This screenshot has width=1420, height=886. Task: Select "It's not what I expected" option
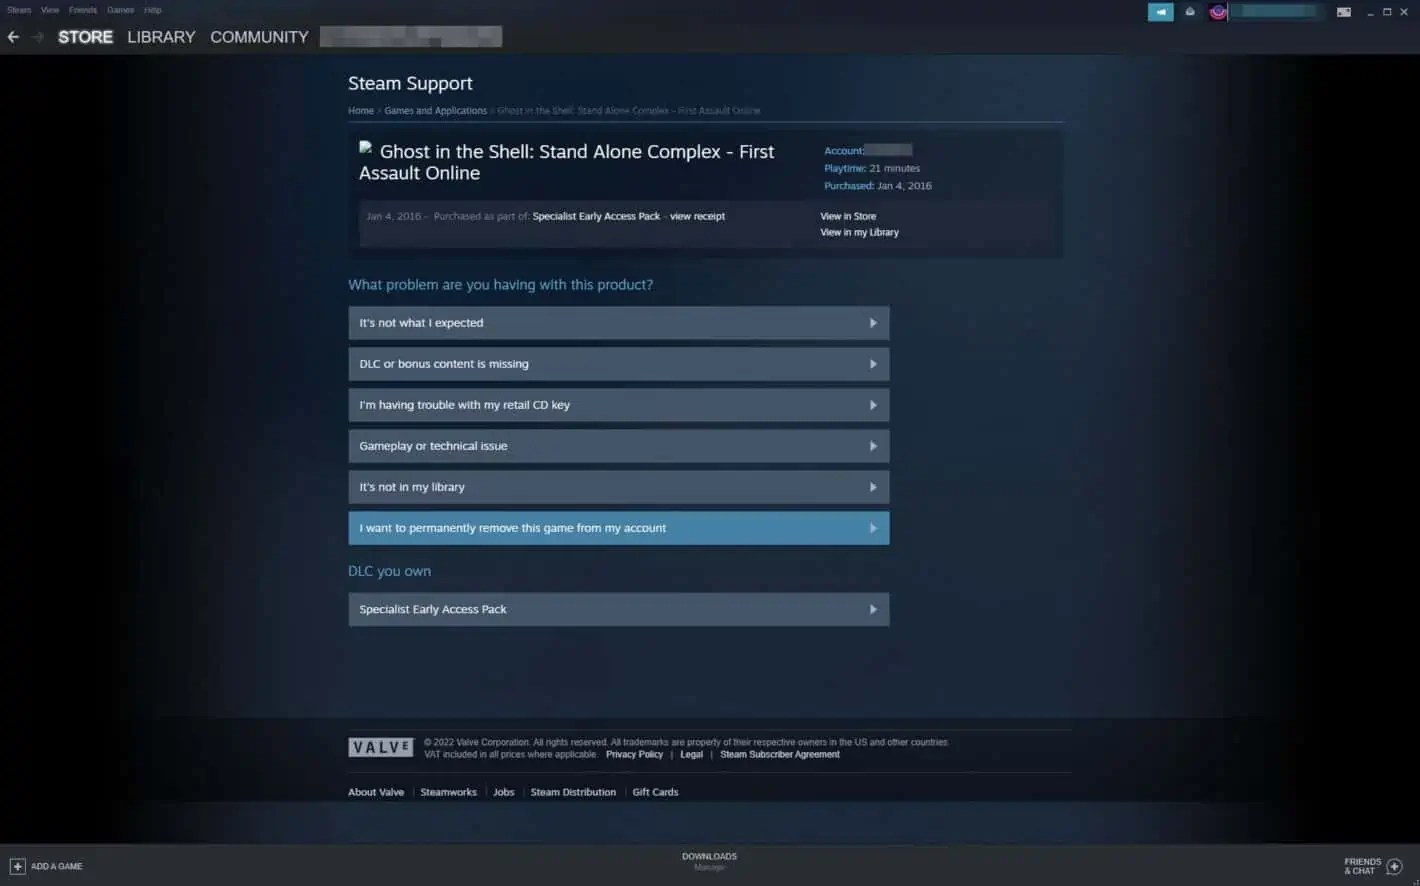pyautogui.click(x=618, y=323)
